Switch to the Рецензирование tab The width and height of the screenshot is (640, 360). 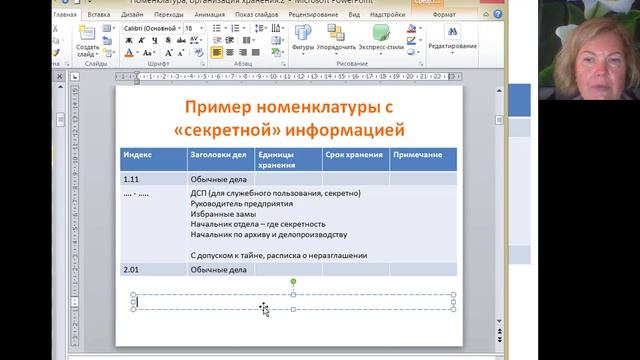[x=313, y=14]
